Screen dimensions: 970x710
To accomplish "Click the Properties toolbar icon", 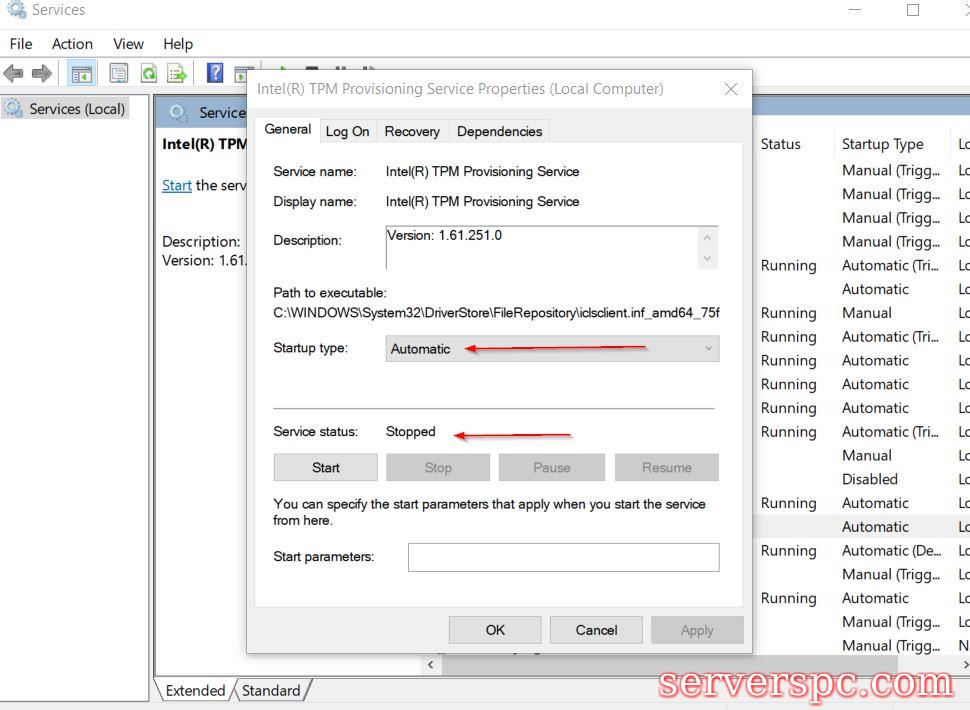I will pos(119,73).
